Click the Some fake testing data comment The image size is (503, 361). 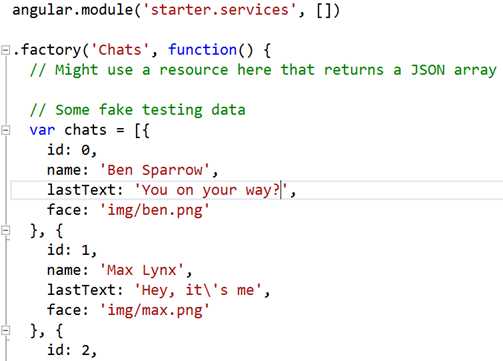click(x=138, y=110)
